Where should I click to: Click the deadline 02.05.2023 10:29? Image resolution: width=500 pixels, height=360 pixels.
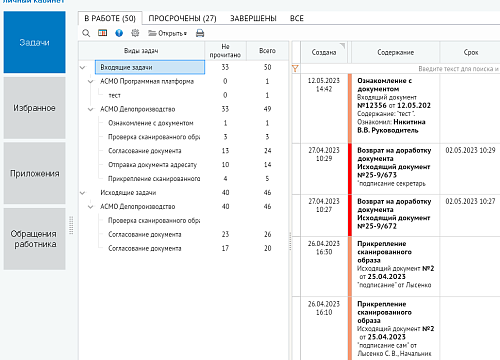click(x=470, y=150)
